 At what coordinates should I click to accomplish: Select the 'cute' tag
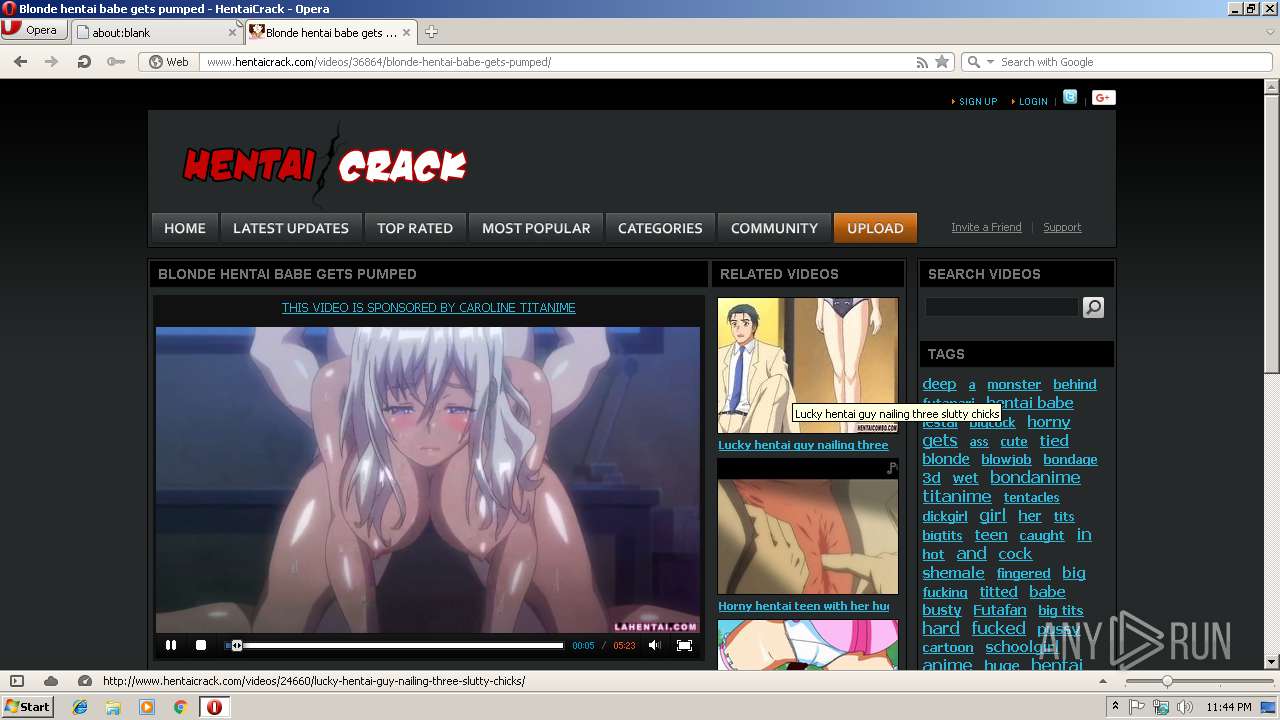tap(1014, 441)
